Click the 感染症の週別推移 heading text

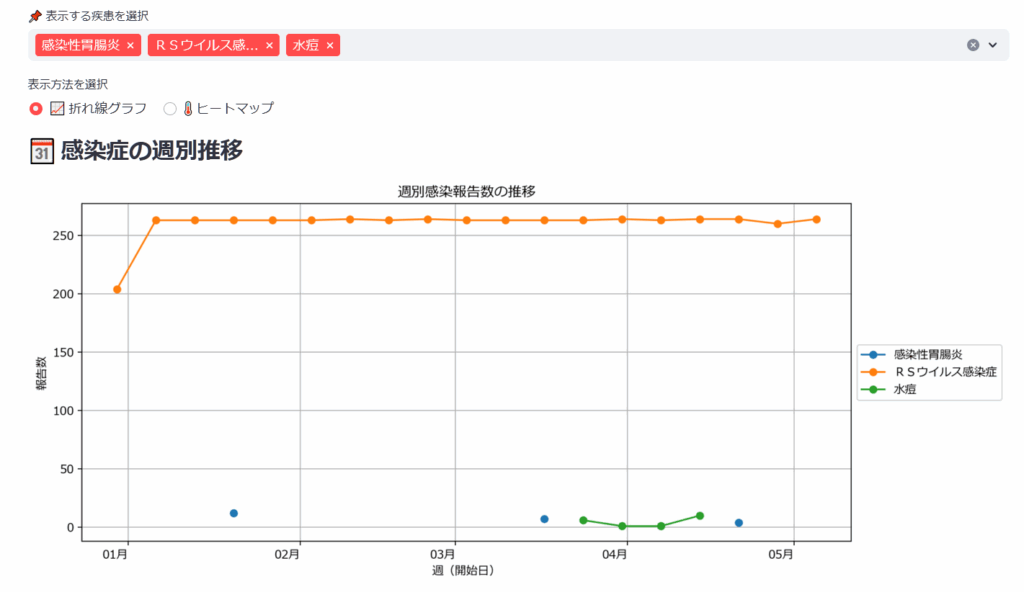151,151
